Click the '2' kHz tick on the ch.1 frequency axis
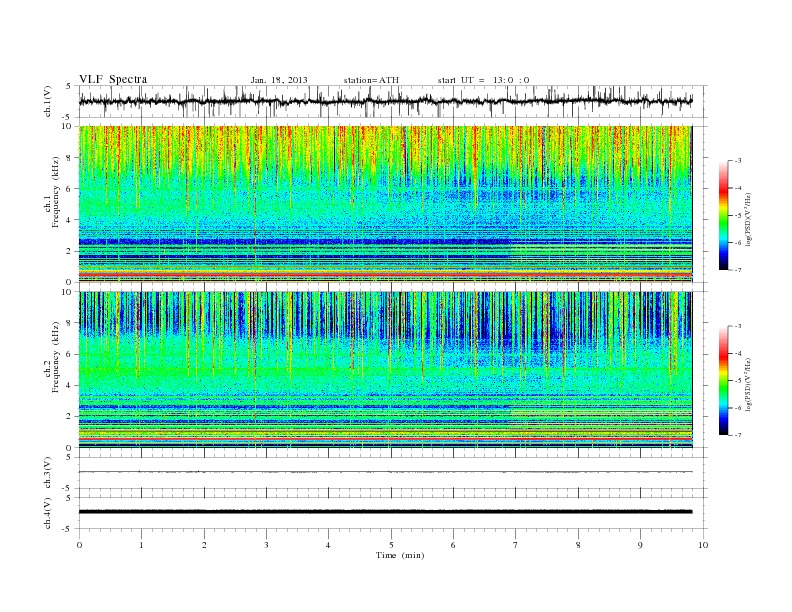Screen dimensions: 792x612 pyautogui.click(x=71, y=251)
